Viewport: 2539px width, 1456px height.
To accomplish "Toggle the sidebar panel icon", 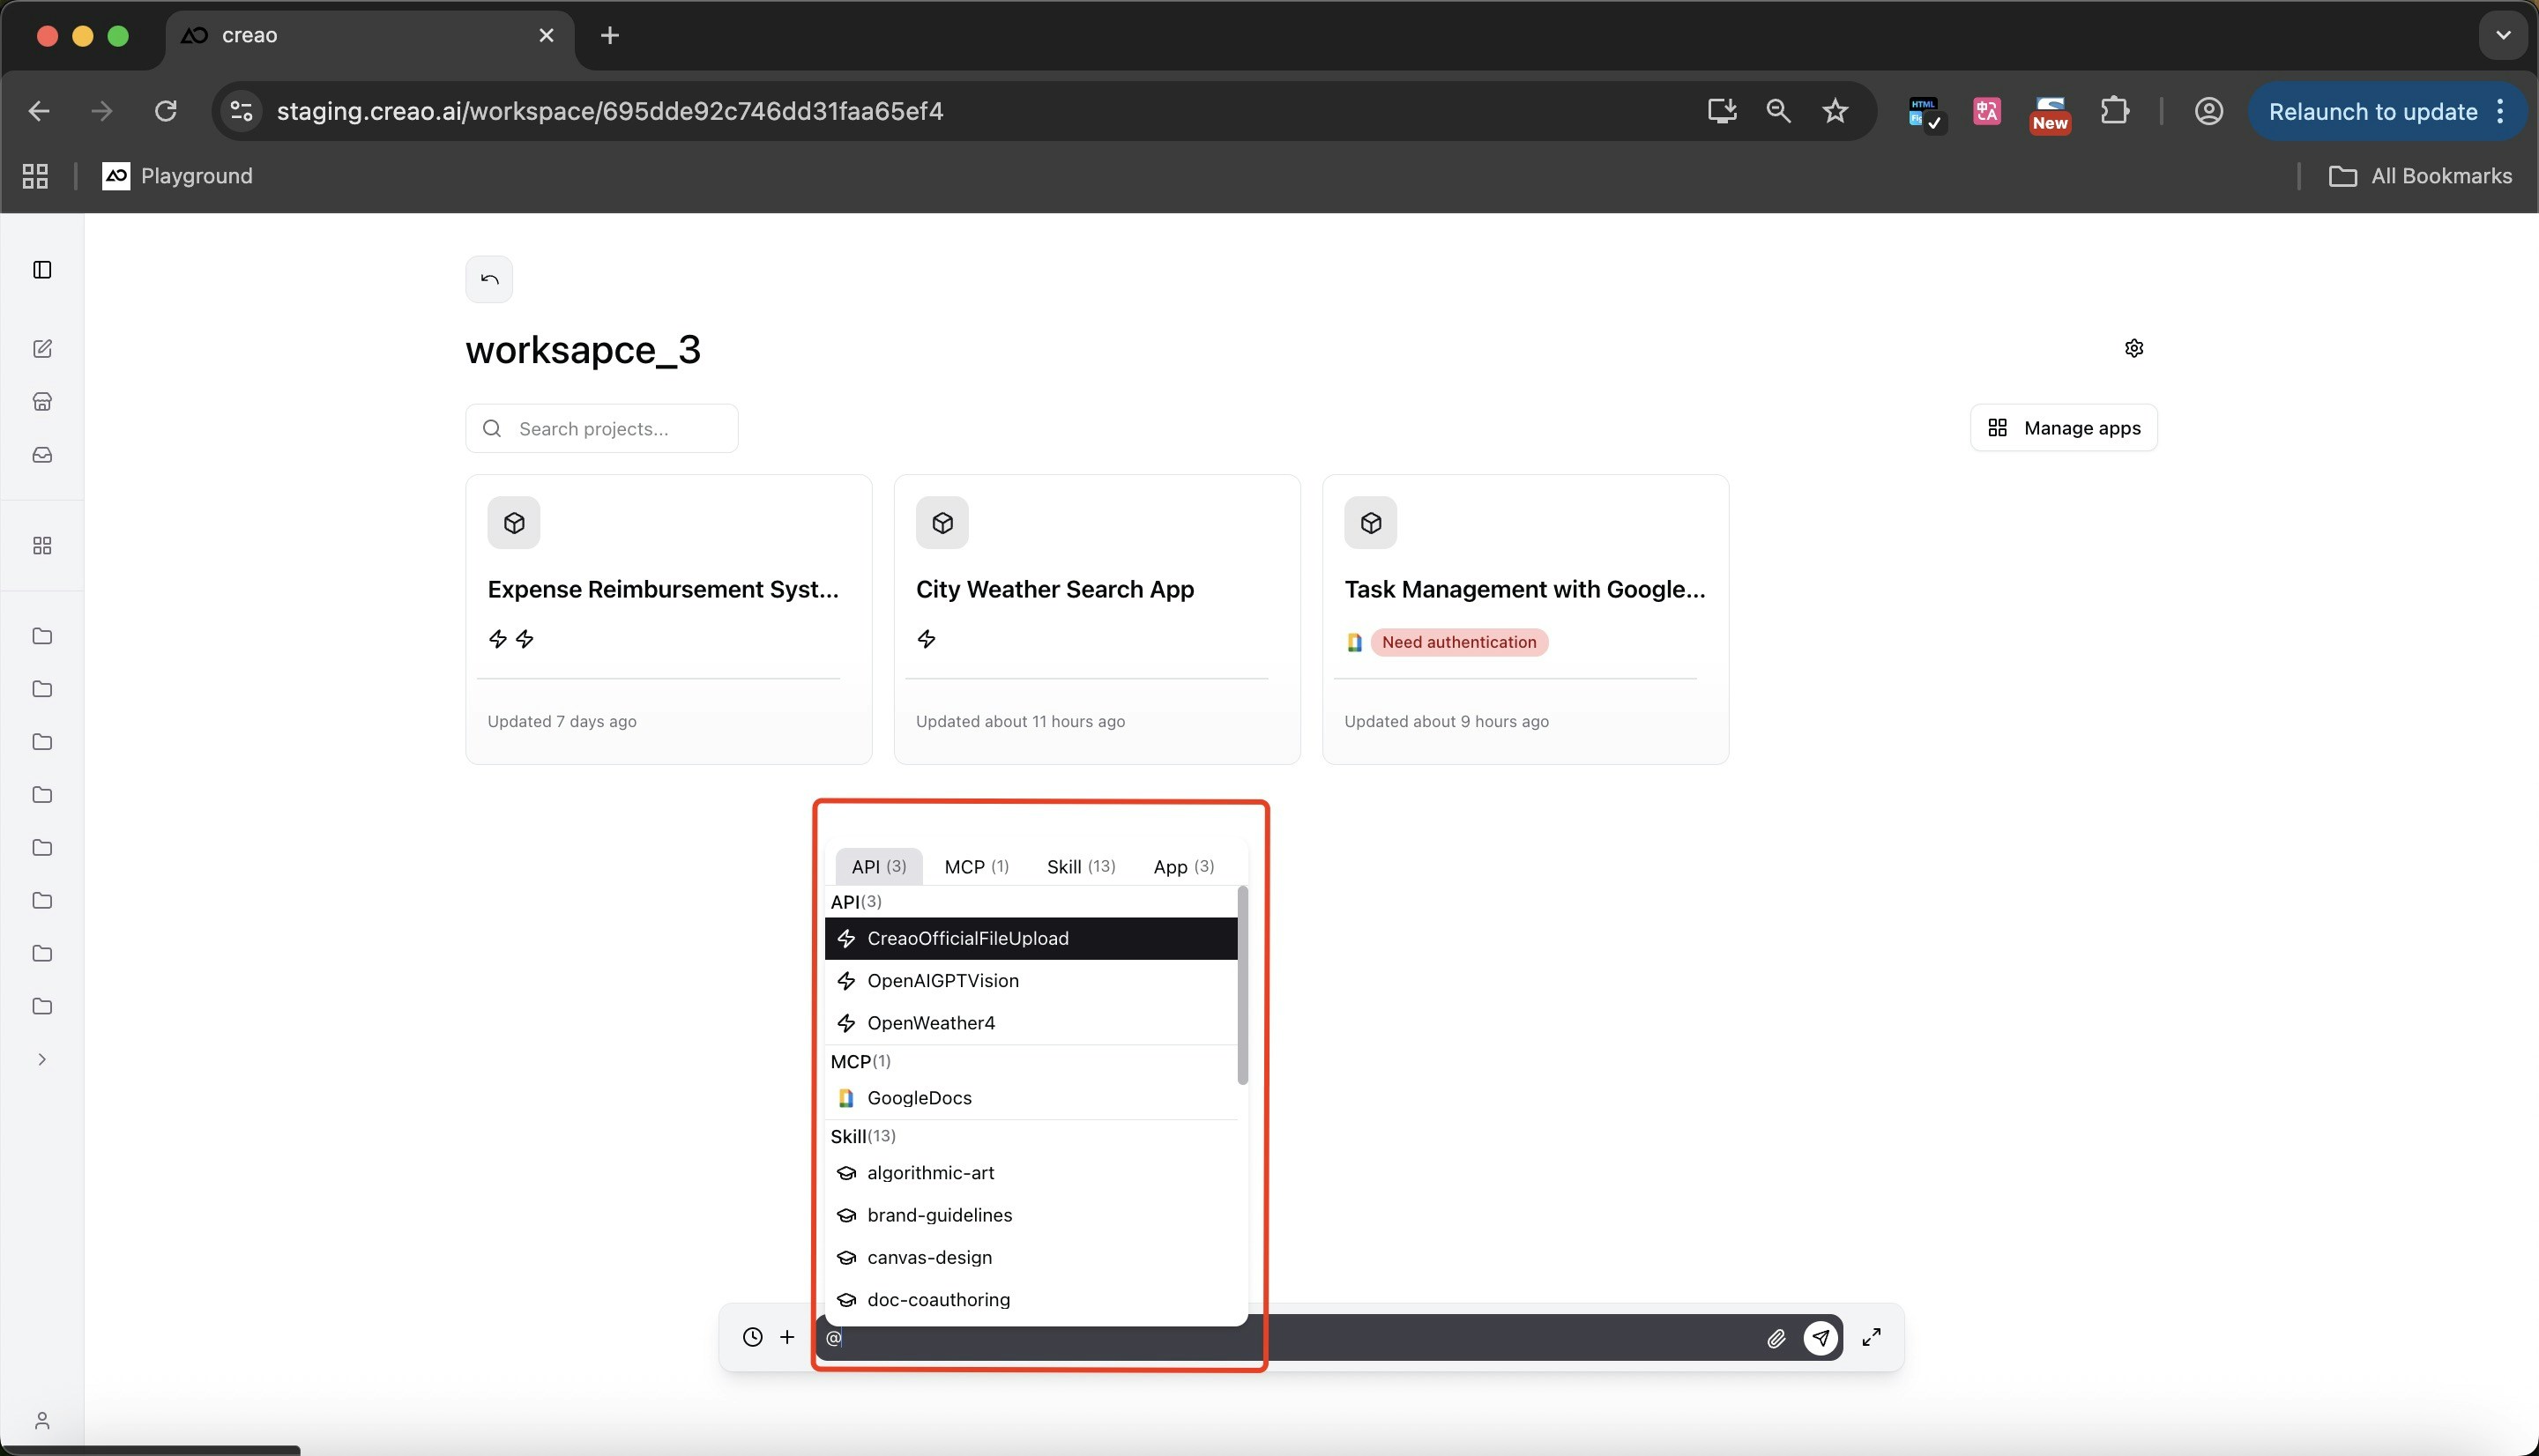I will click(42, 270).
